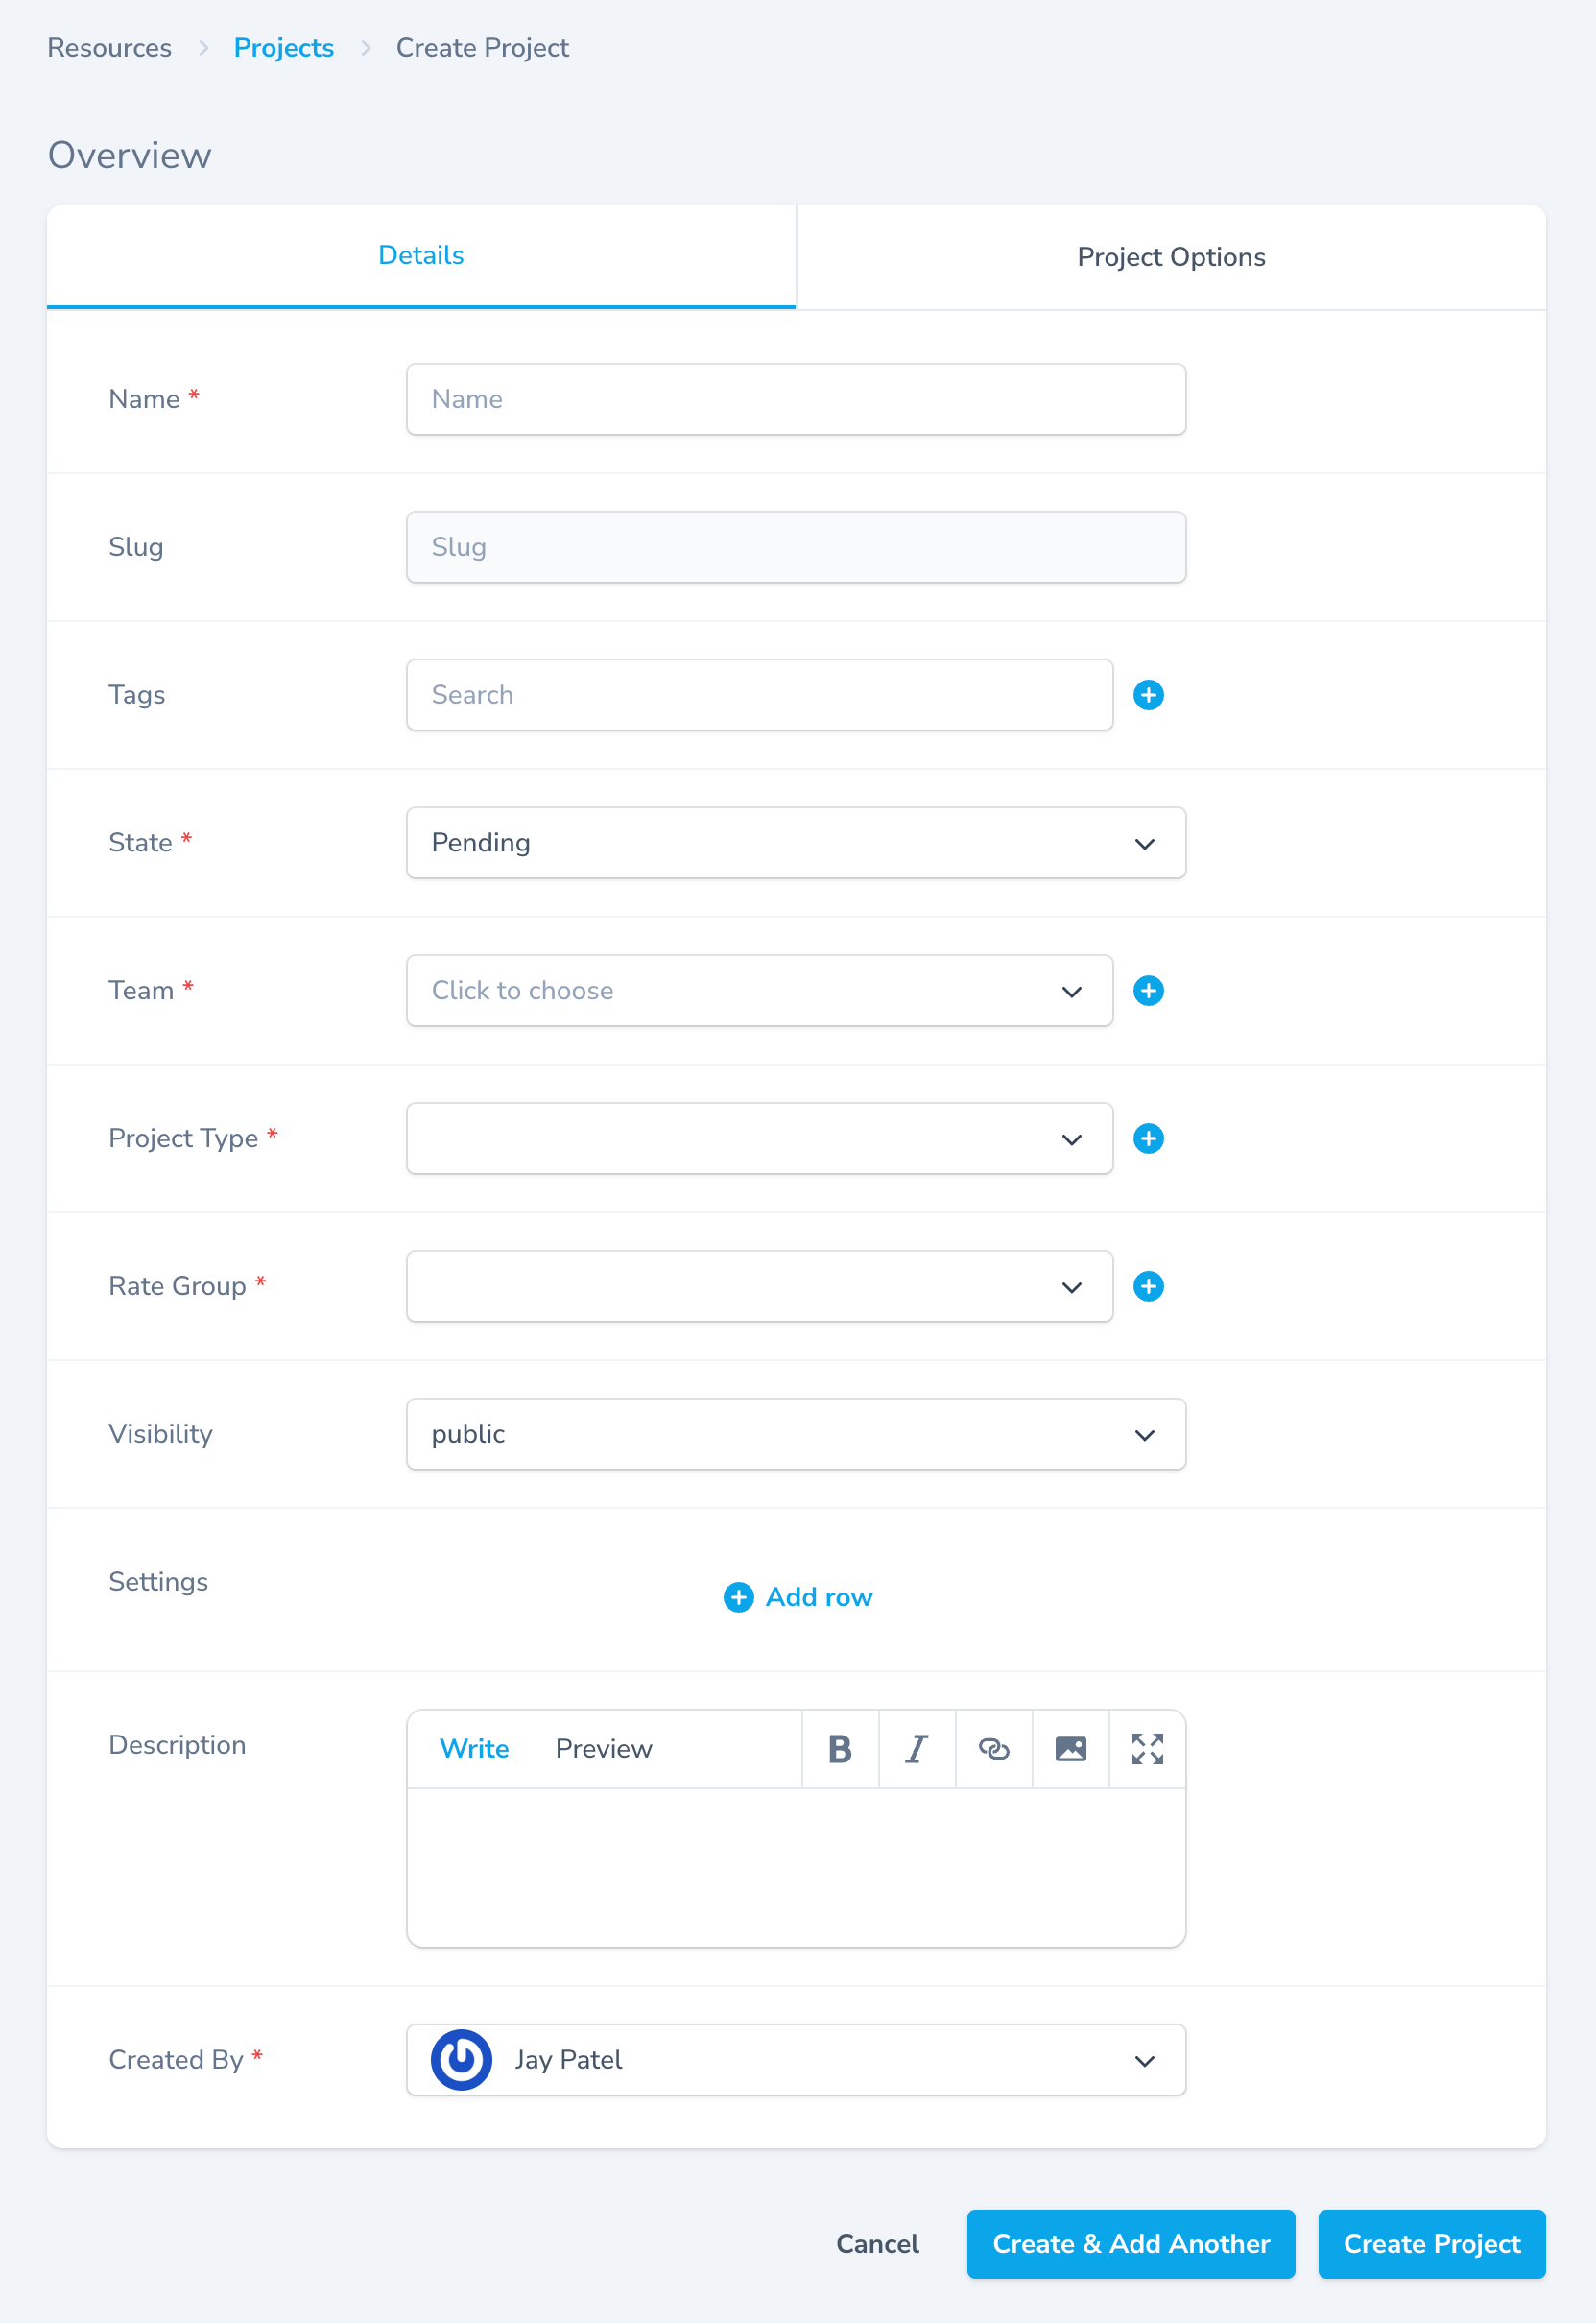The height and width of the screenshot is (2323, 1596).
Task: Switch to the Preview tab
Action: coord(603,1748)
